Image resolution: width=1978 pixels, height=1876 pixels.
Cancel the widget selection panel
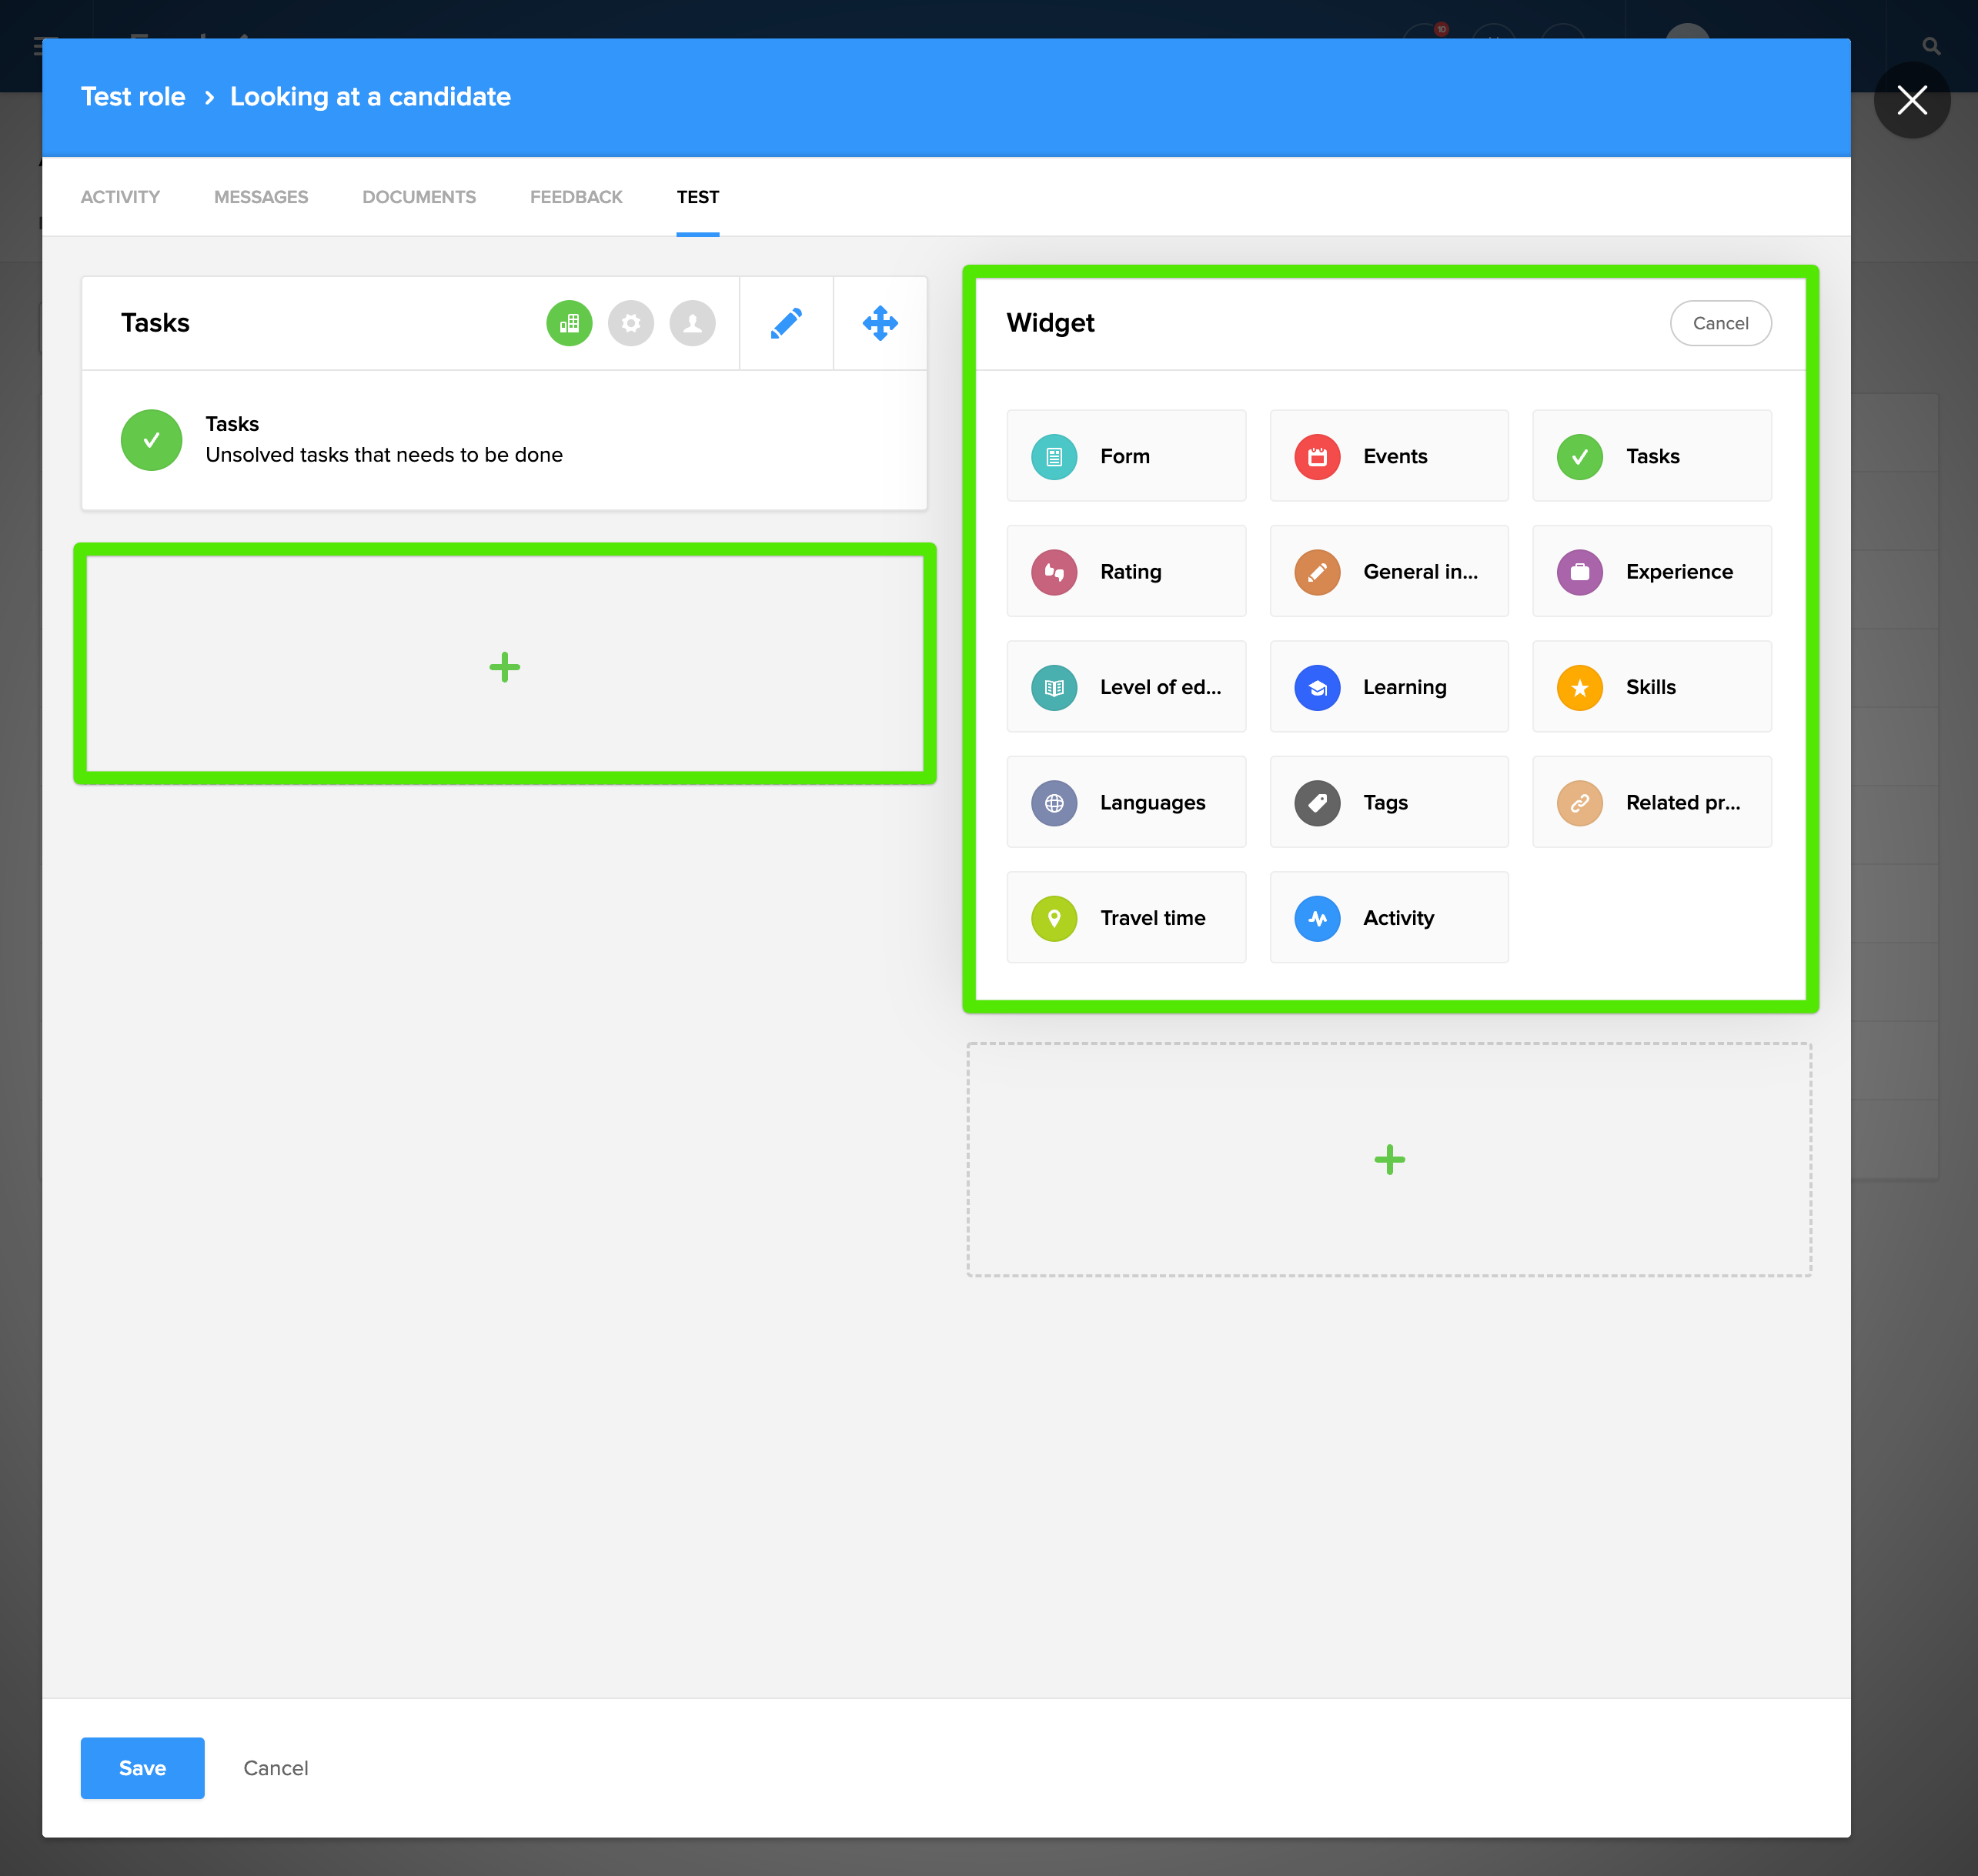[x=1719, y=323]
